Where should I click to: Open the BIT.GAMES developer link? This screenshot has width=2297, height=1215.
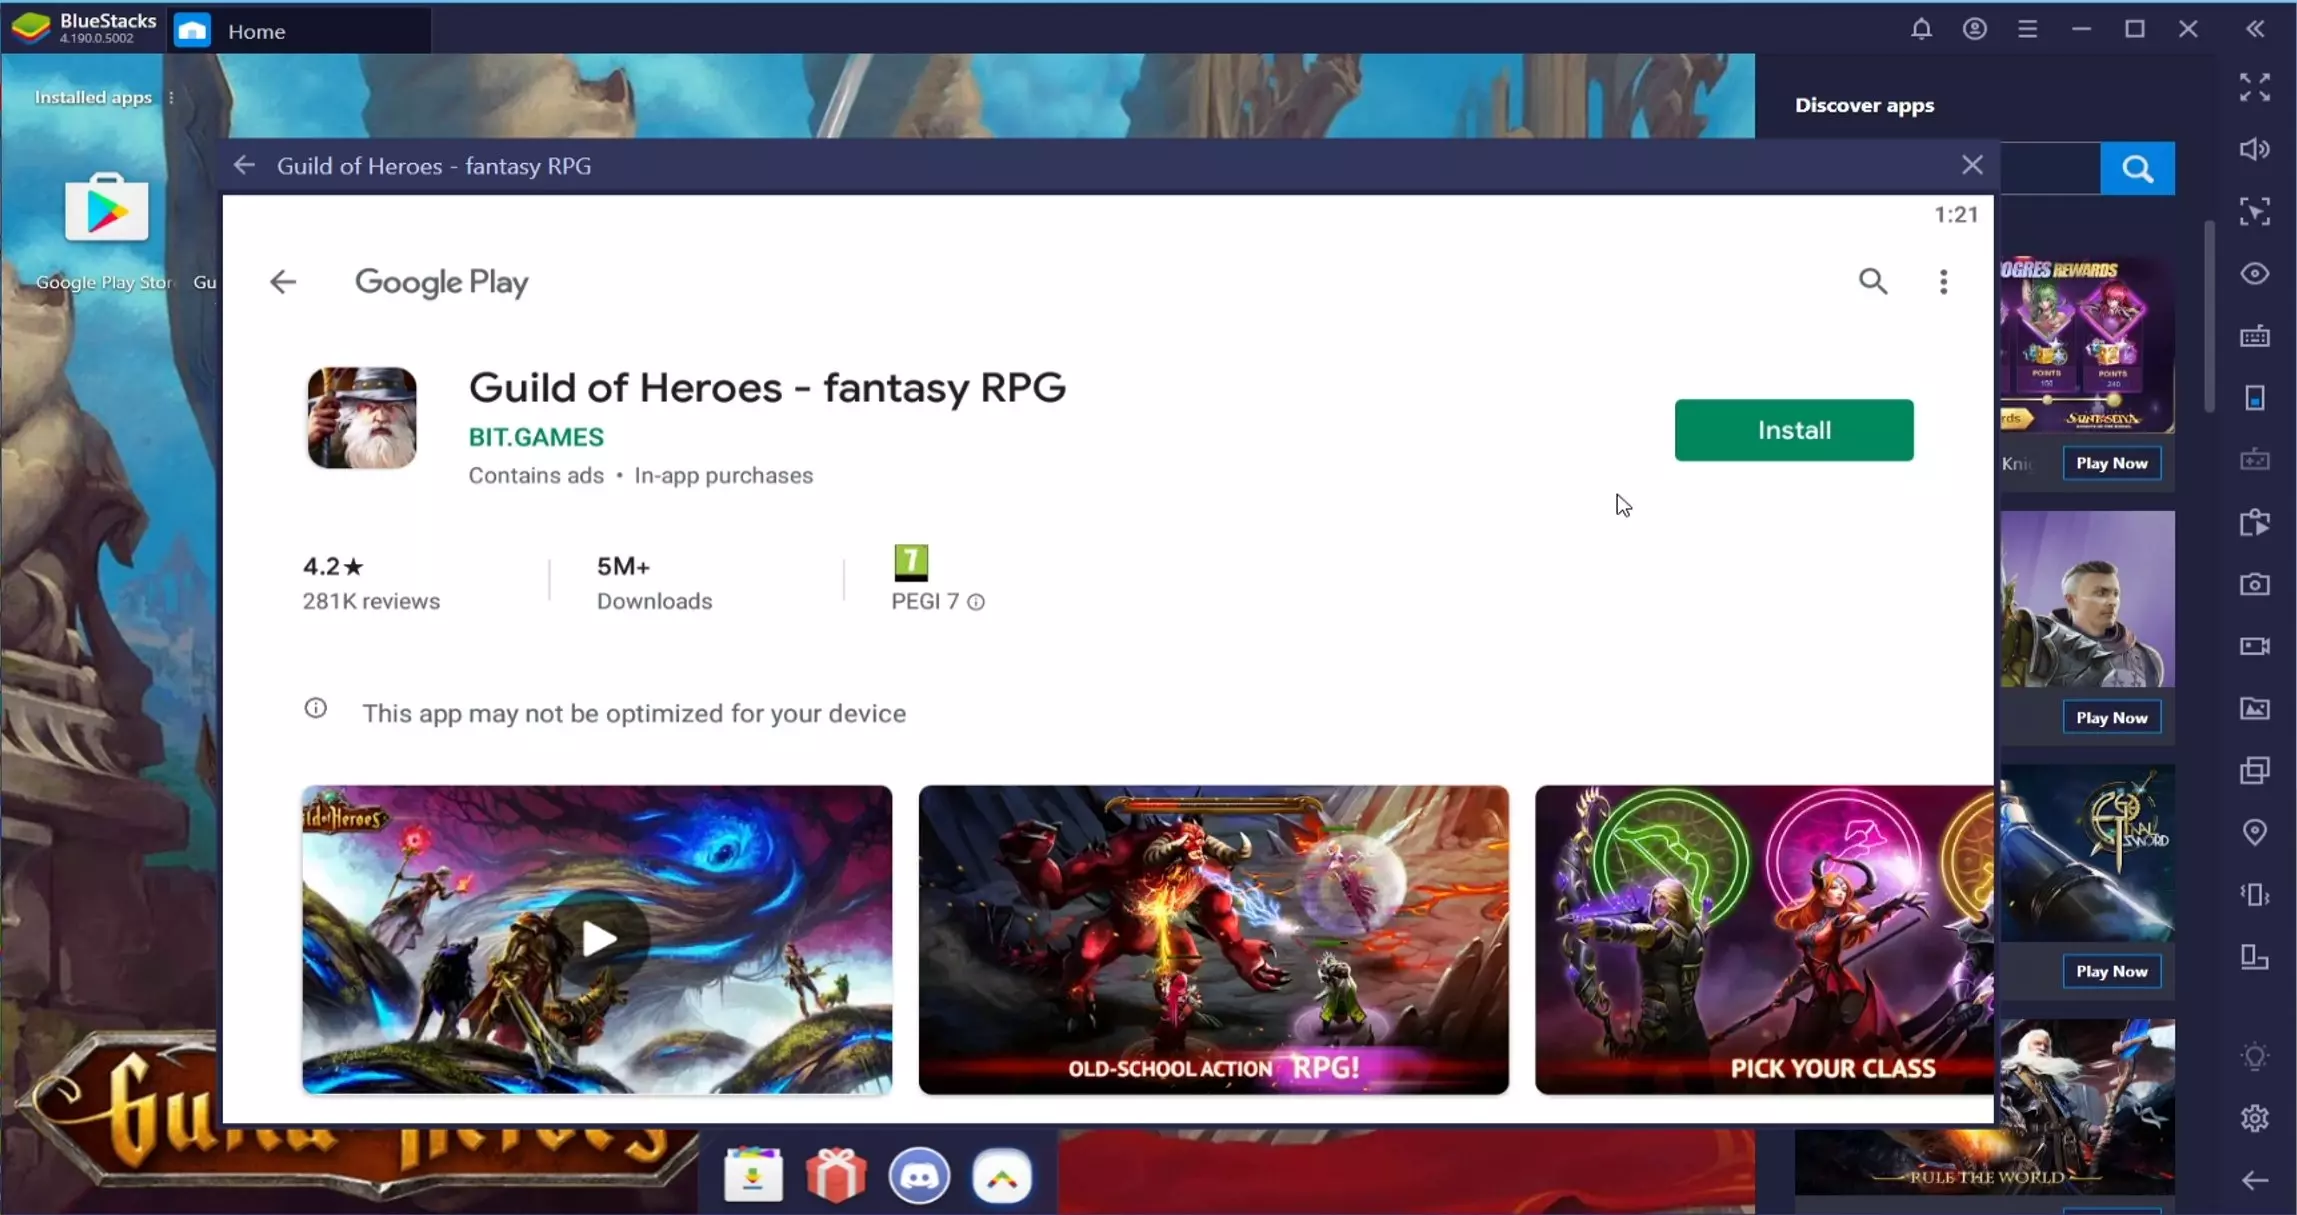tap(536, 437)
